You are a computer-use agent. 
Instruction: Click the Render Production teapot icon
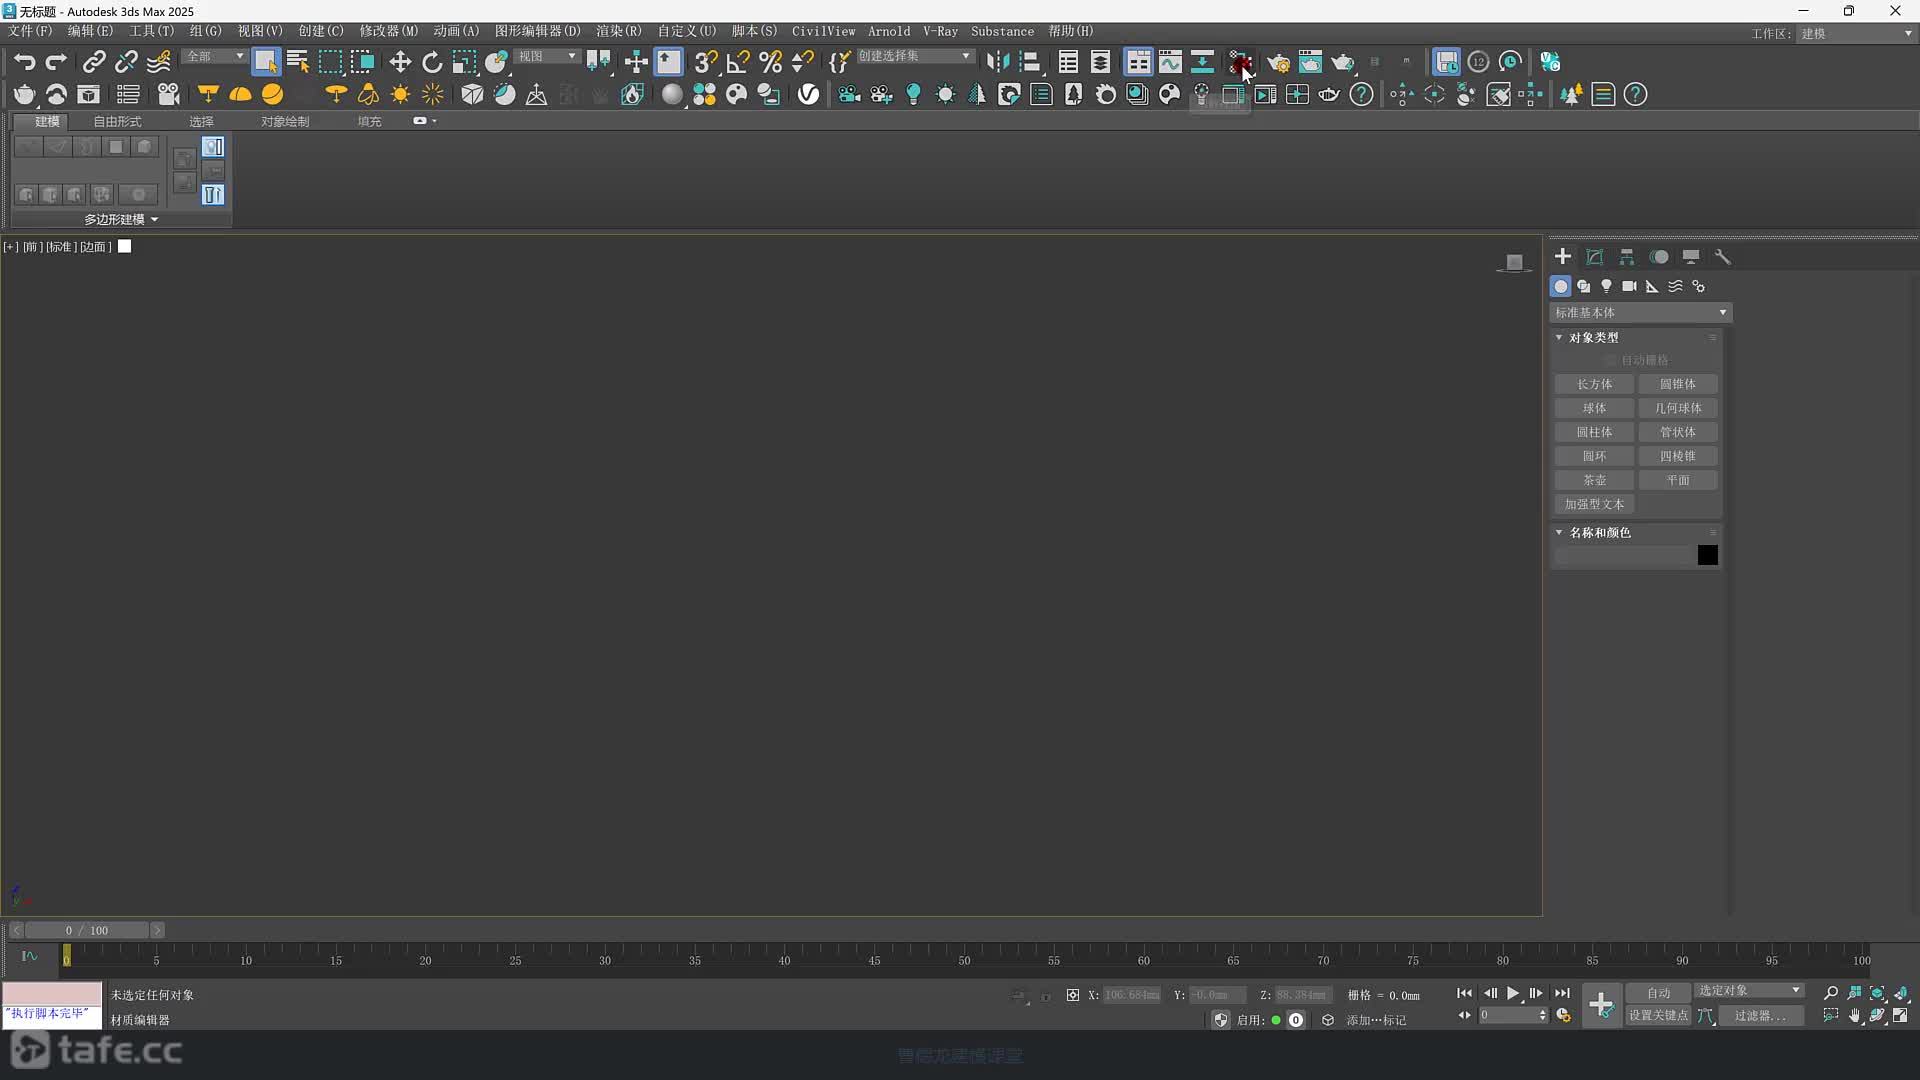coord(1342,62)
